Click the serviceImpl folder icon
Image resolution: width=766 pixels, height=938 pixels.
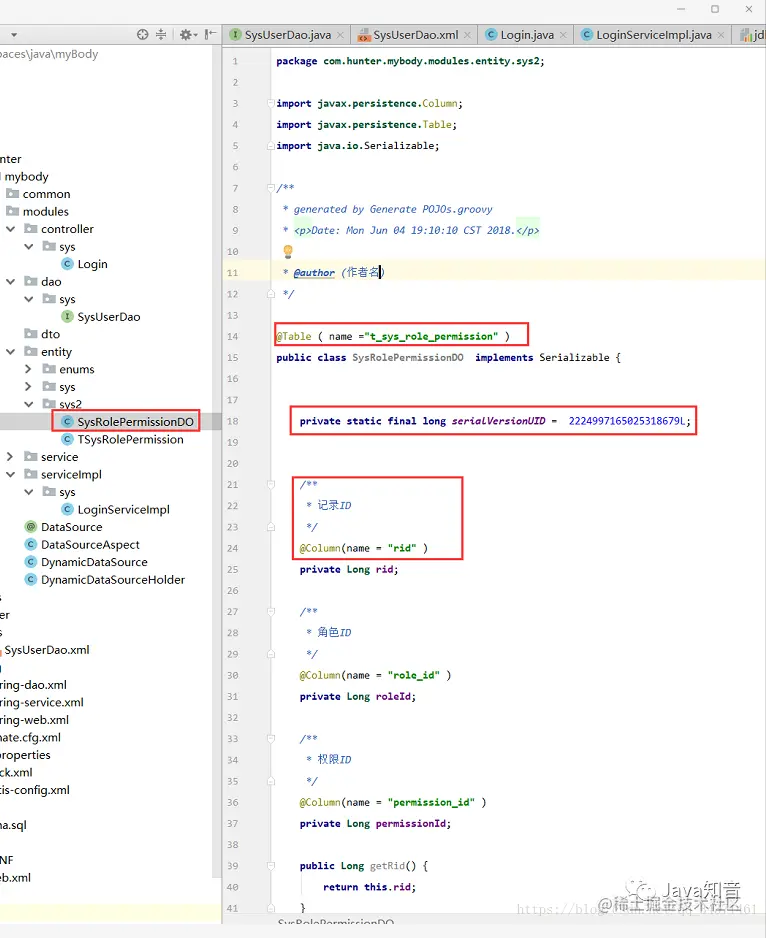point(31,474)
